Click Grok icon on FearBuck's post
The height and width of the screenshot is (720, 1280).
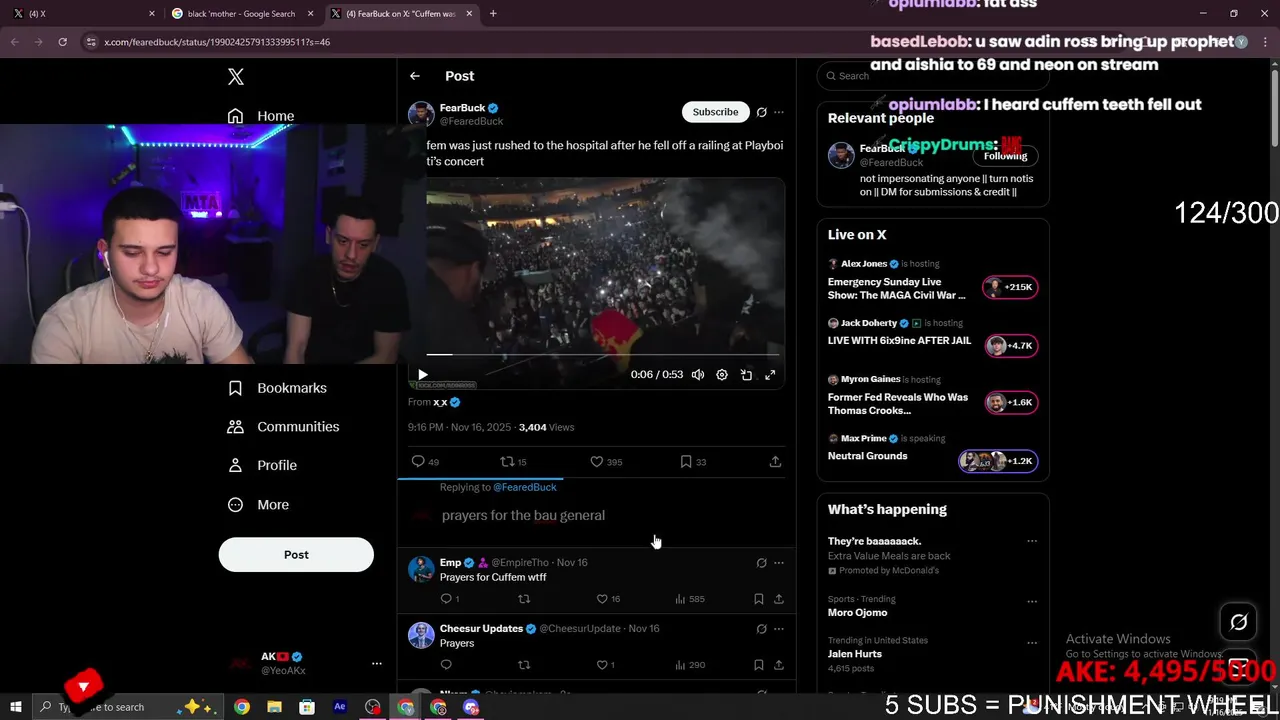click(x=761, y=112)
